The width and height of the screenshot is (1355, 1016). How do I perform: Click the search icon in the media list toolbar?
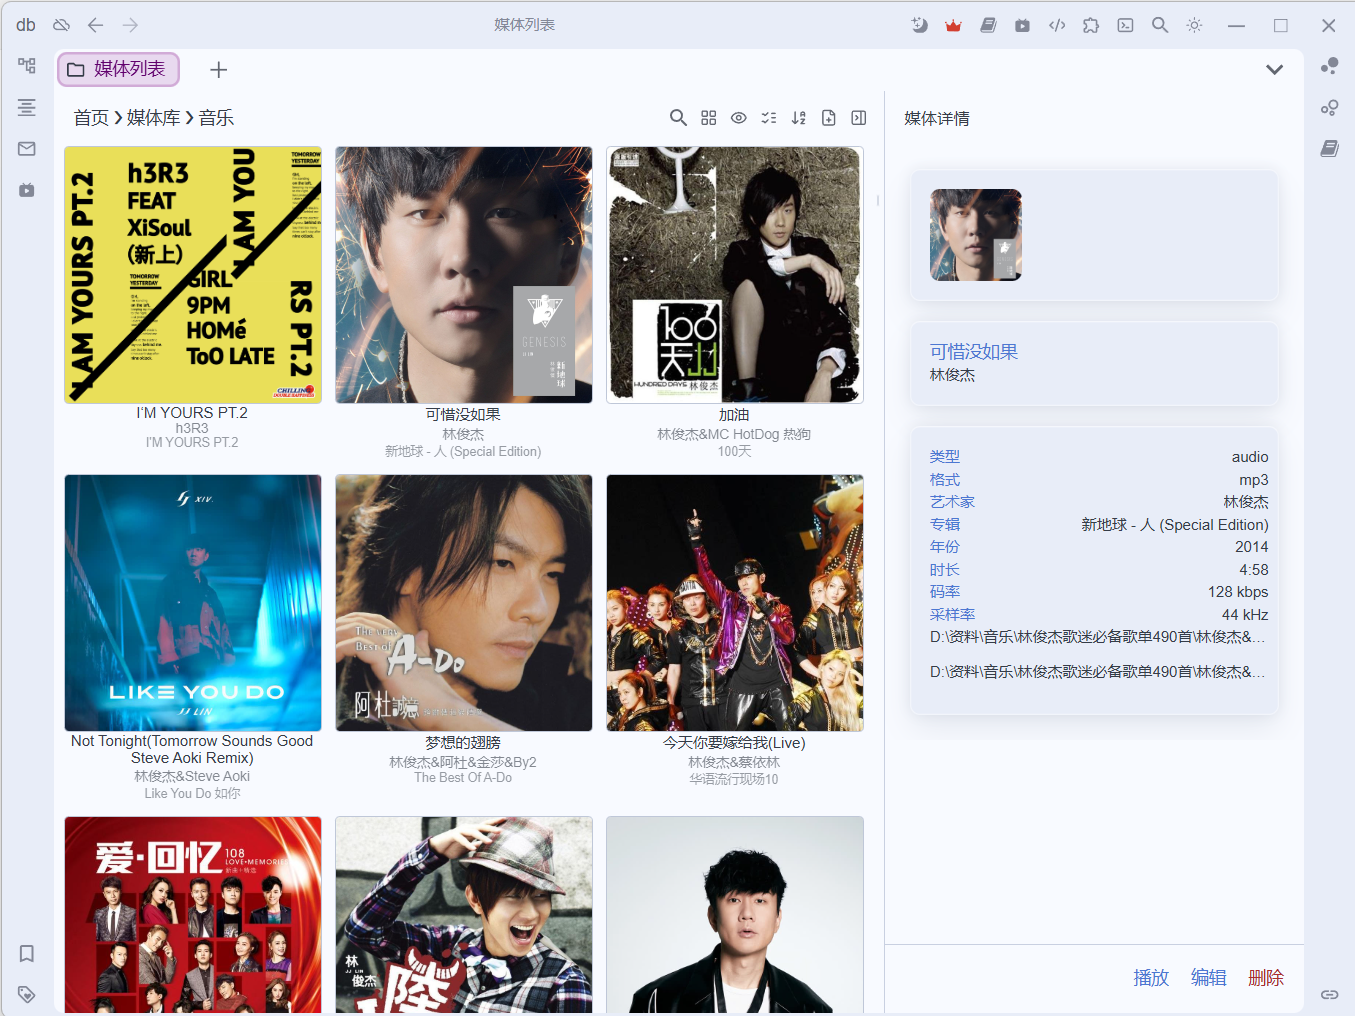click(x=678, y=118)
